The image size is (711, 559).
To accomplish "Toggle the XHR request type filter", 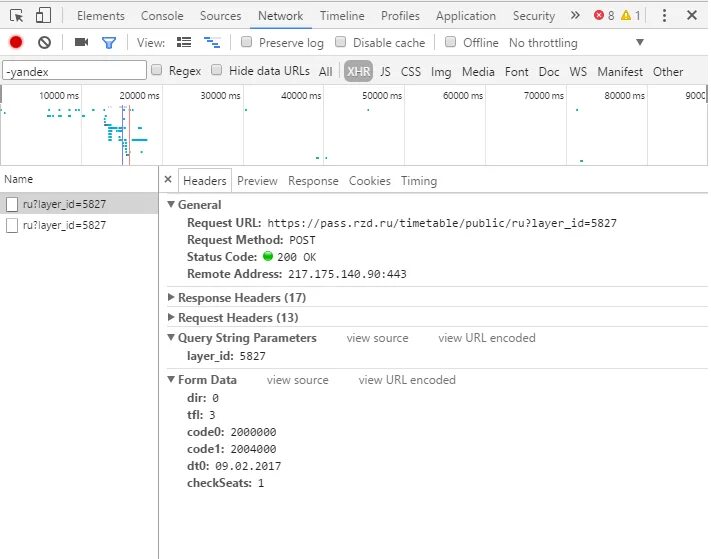I will [x=358, y=71].
